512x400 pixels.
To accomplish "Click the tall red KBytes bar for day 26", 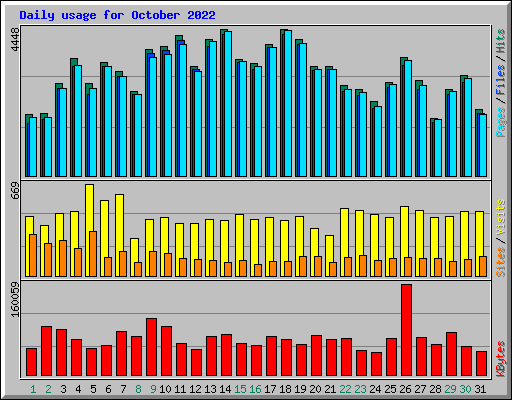I will point(406,330).
